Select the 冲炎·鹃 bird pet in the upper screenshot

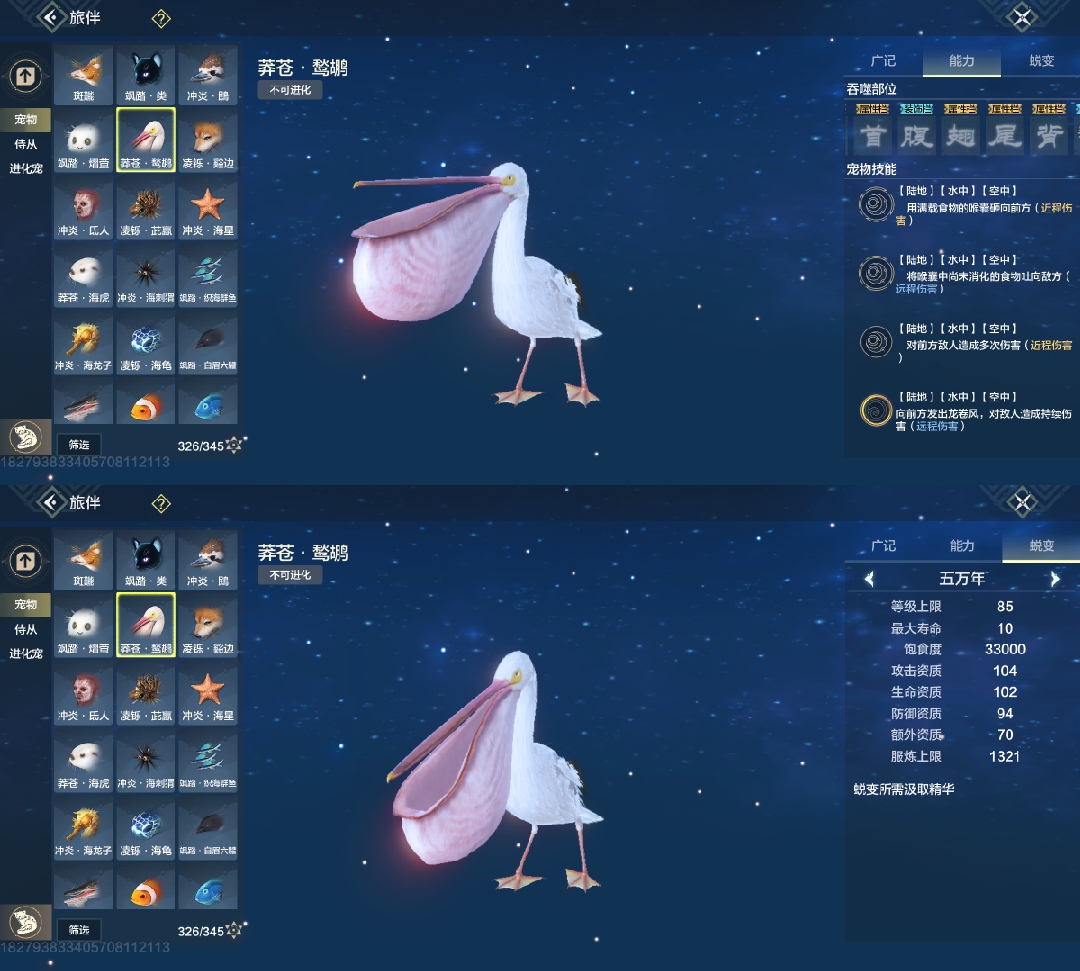coord(208,75)
